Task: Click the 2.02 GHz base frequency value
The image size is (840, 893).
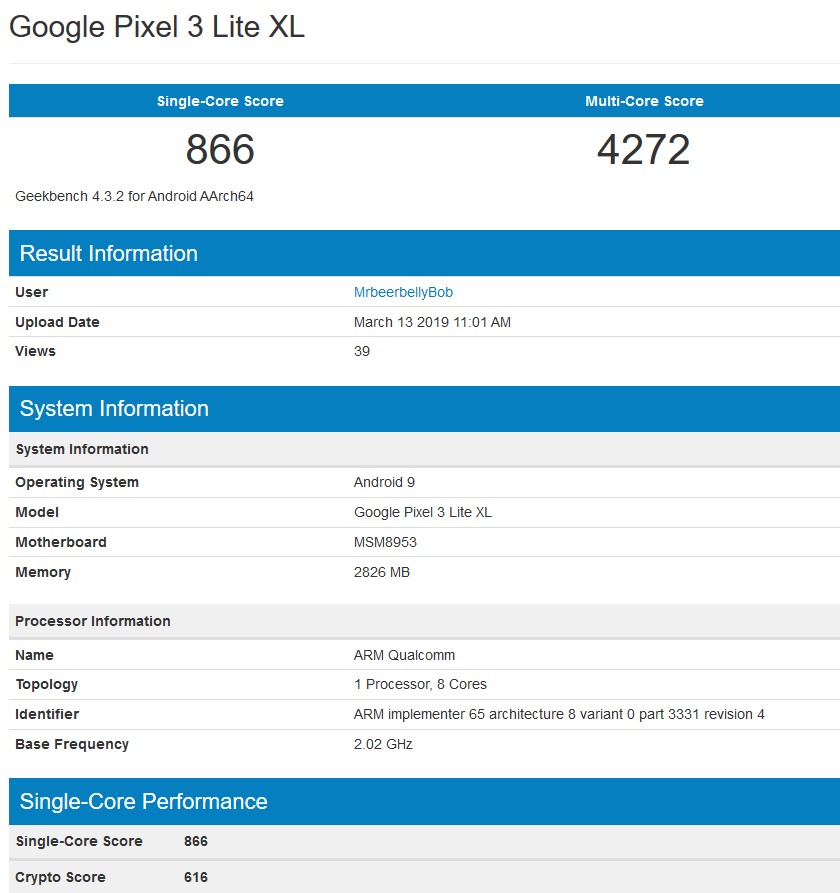Action: coord(383,744)
